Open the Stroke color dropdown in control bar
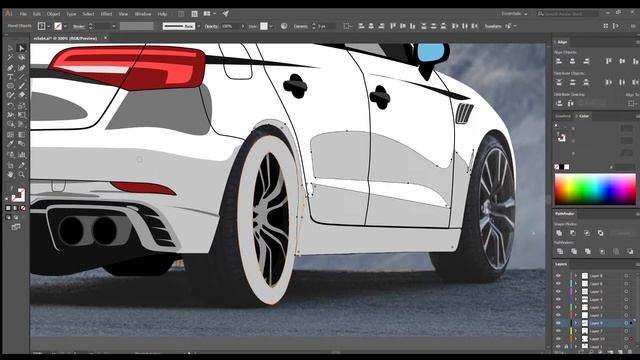The image size is (640, 360). coord(65,26)
